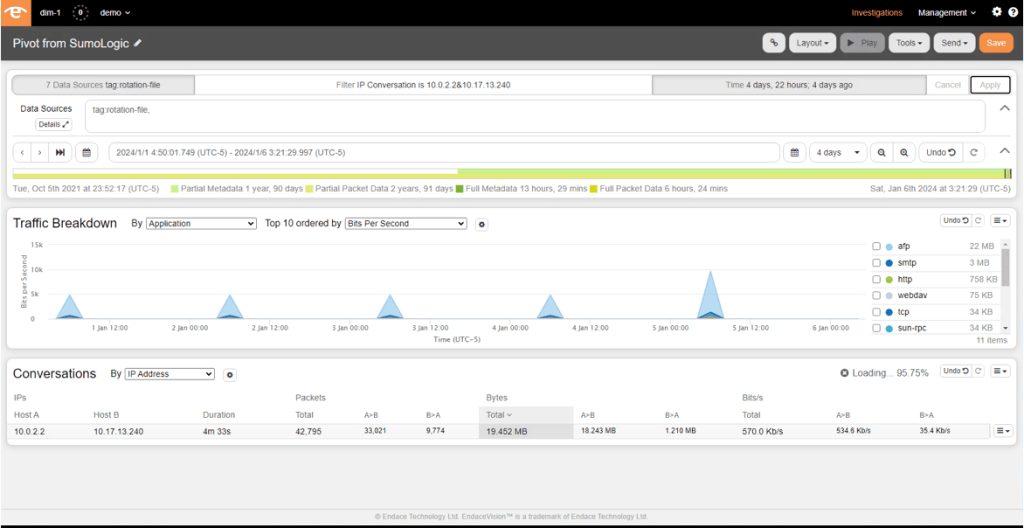Open row menu for 10.0.2.2 conversation
The height and width of the screenshot is (528, 1024).
click(x=1002, y=431)
